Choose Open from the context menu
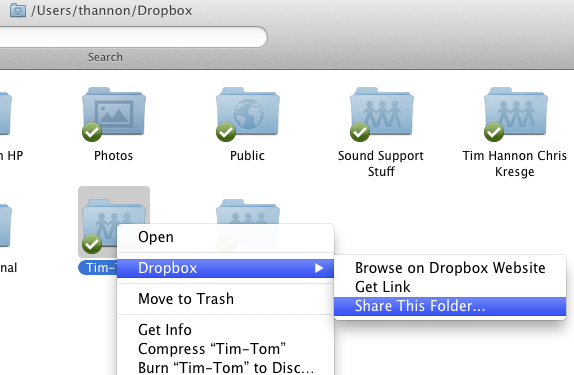 pos(226,237)
